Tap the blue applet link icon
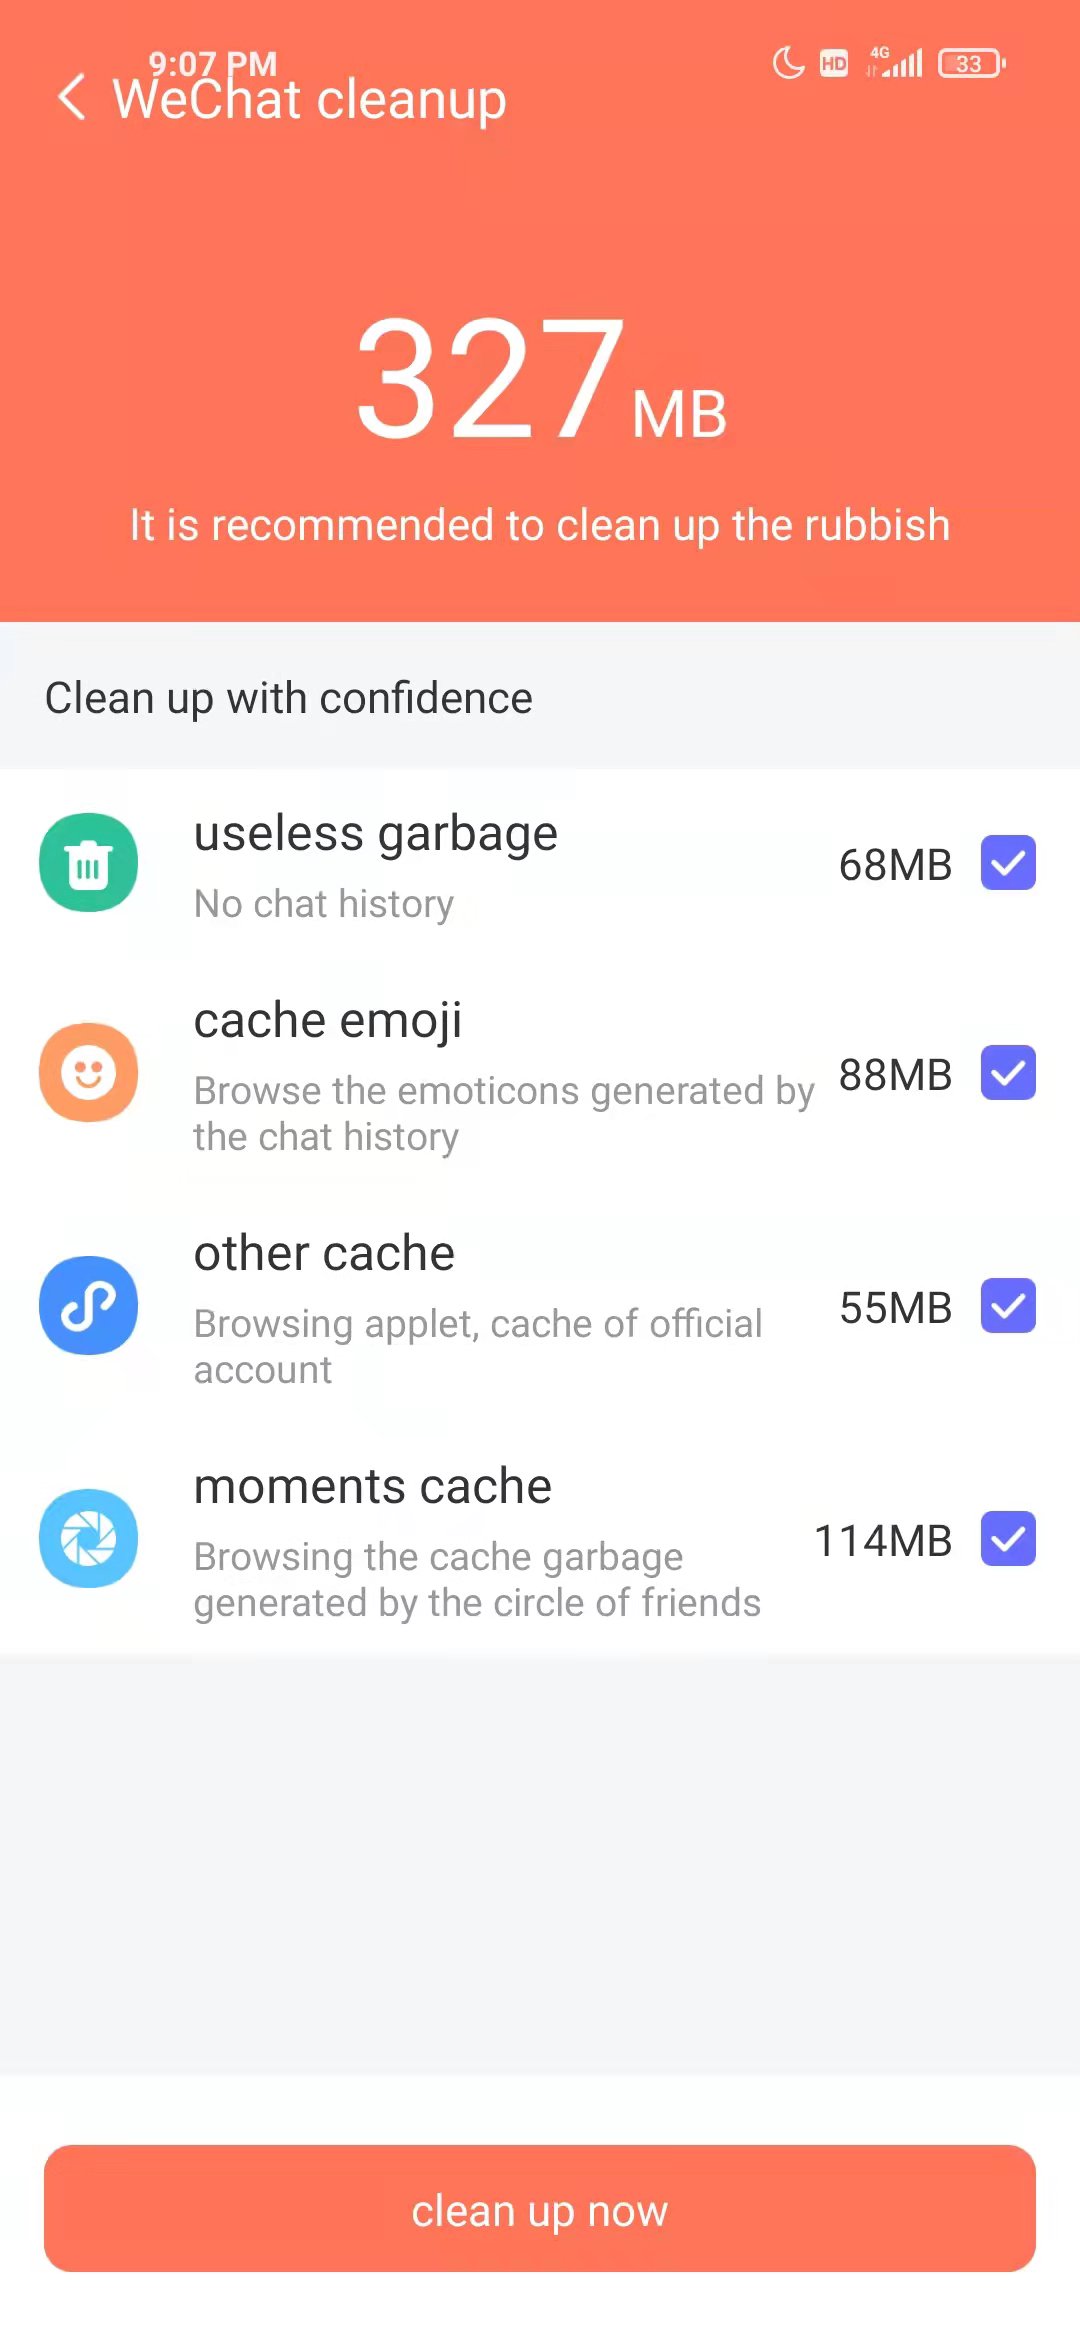1080x2340 pixels. [88, 1306]
